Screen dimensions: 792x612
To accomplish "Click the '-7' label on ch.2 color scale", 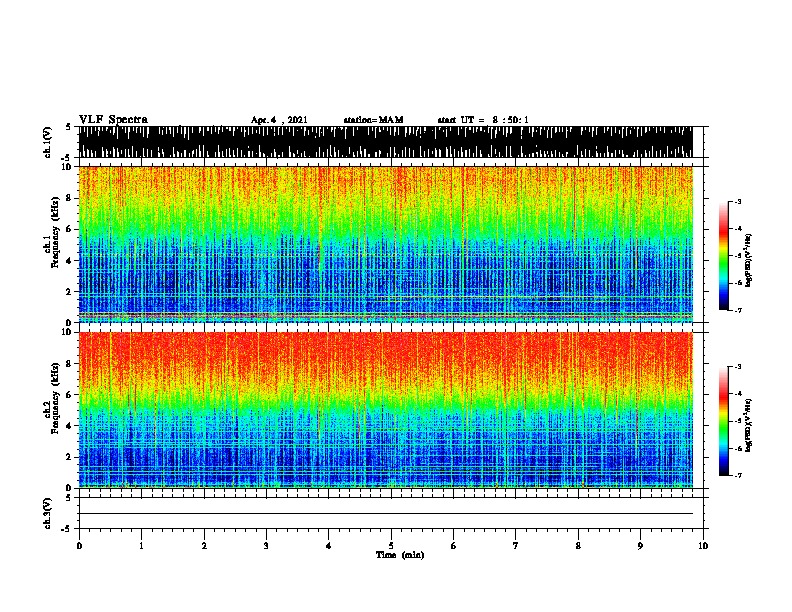I will tap(737, 475).
